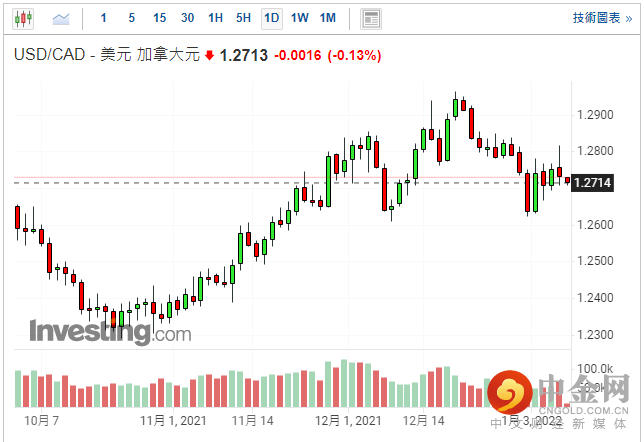
Task: Click the Investing.com watermark logo
Action: 110,332
